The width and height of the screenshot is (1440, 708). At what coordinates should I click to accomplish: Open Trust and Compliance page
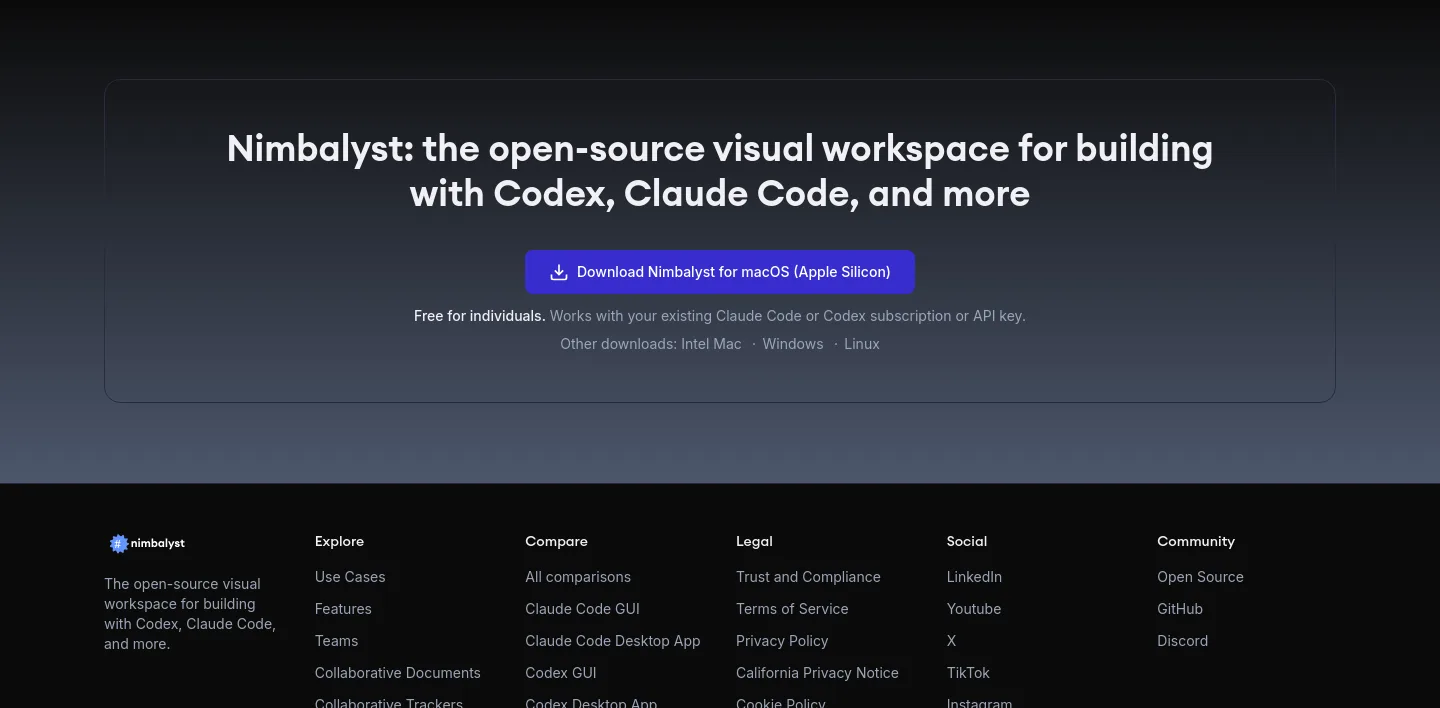808,577
